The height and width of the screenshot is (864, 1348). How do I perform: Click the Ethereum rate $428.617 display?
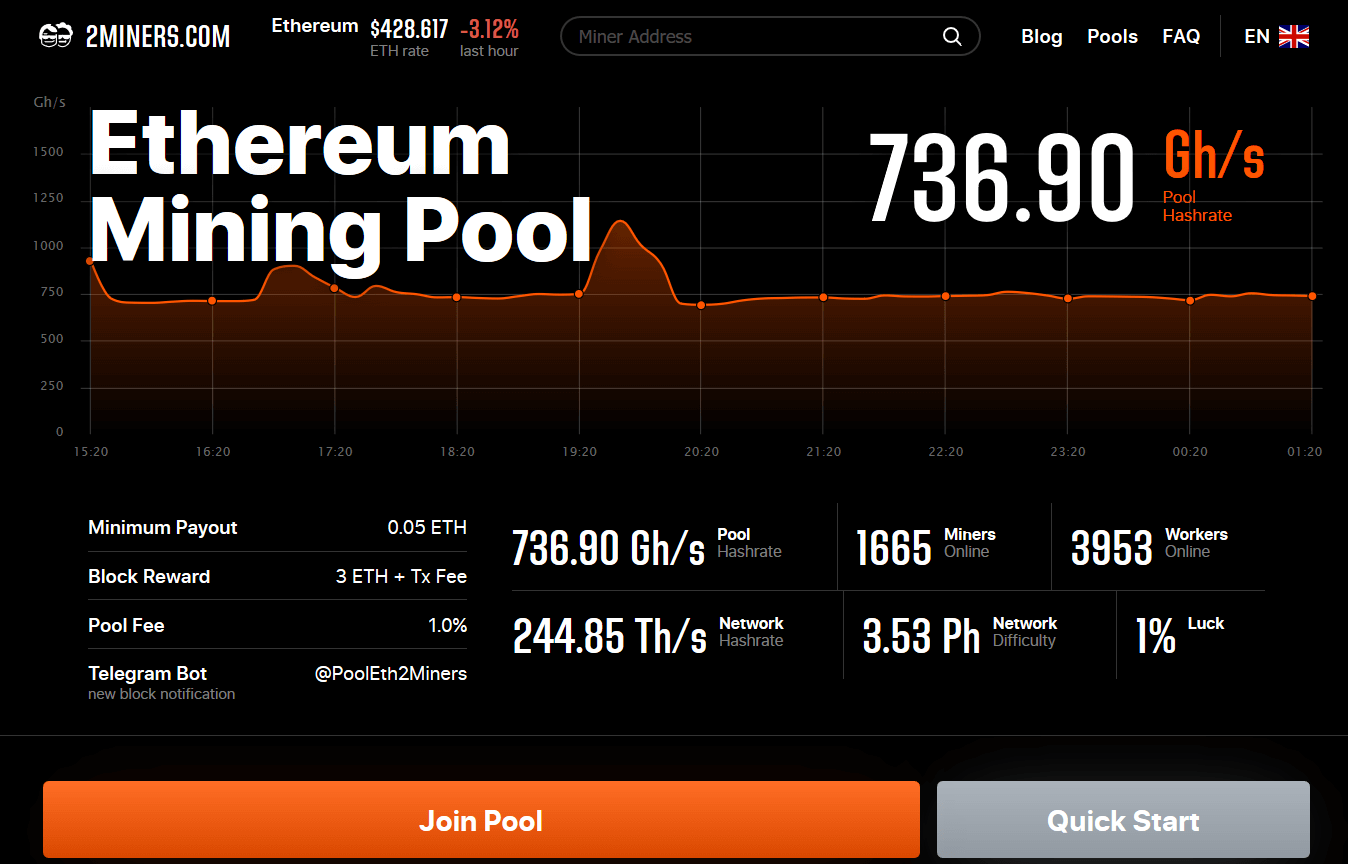(x=409, y=29)
